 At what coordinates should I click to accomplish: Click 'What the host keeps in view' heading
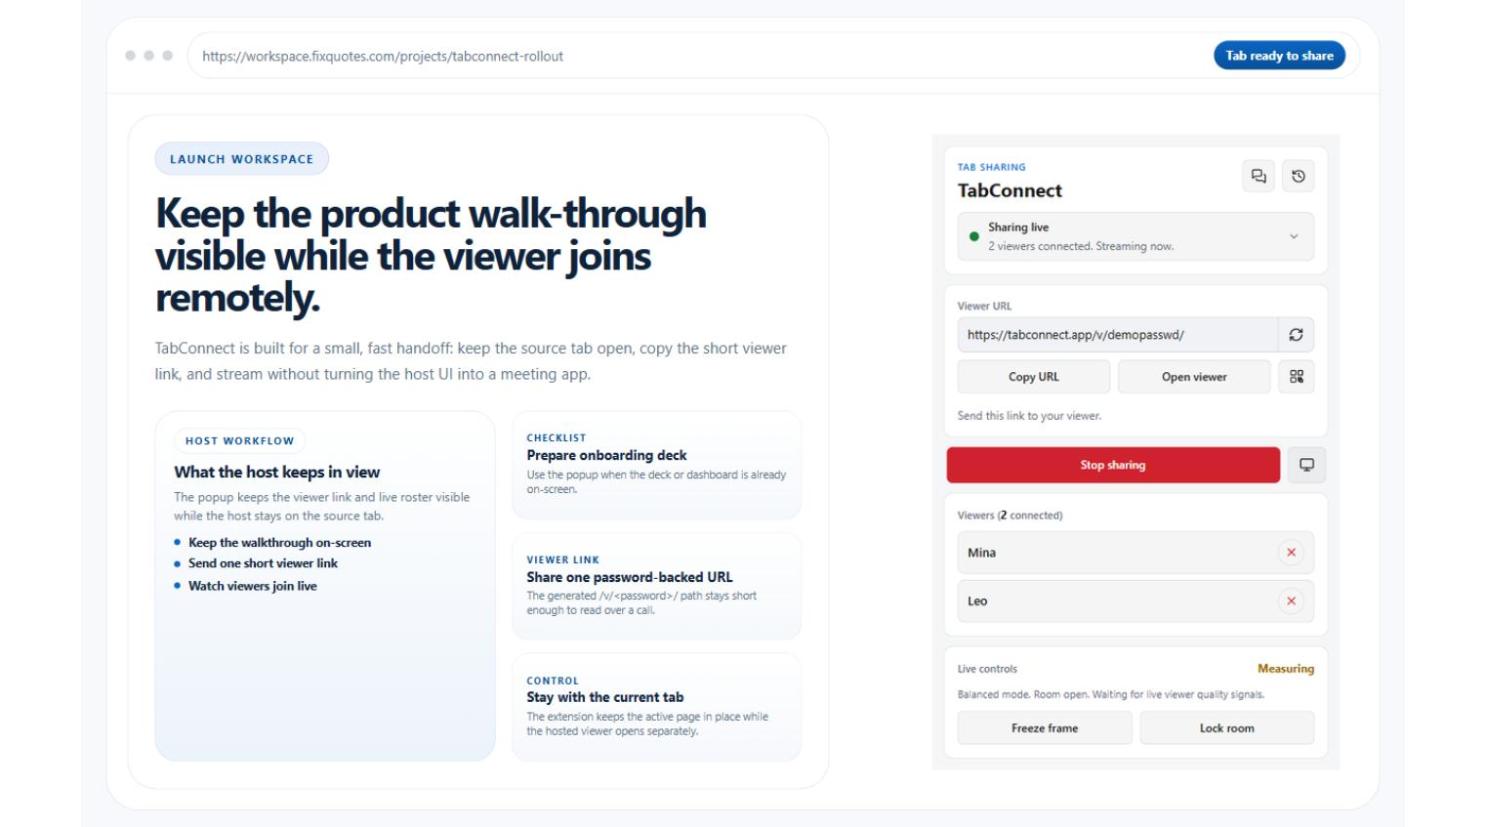pos(277,472)
